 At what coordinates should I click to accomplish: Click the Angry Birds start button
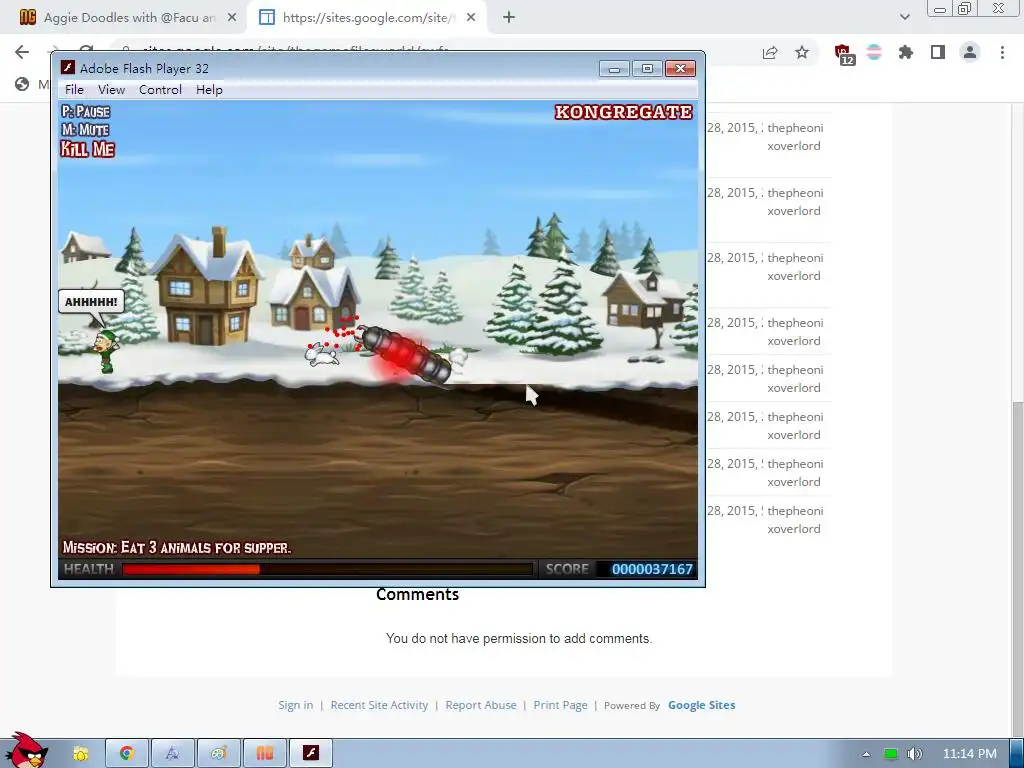26,751
